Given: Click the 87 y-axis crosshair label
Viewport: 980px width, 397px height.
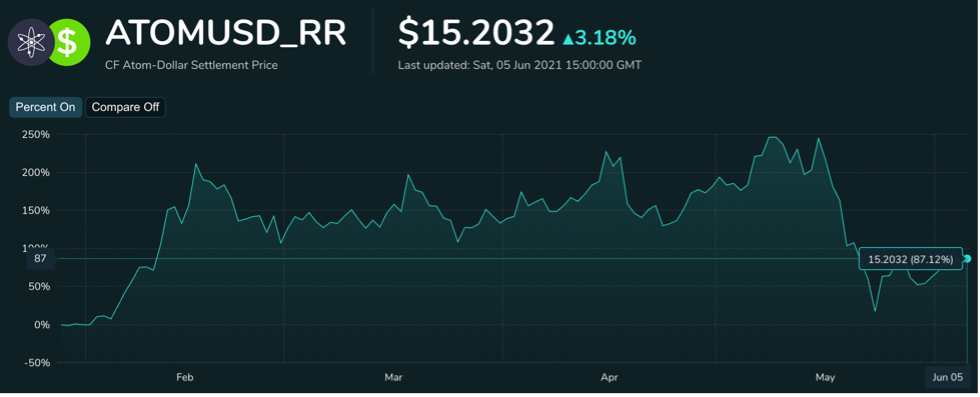Looking at the screenshot, I should pyautogui.click(x=41, y=258).
